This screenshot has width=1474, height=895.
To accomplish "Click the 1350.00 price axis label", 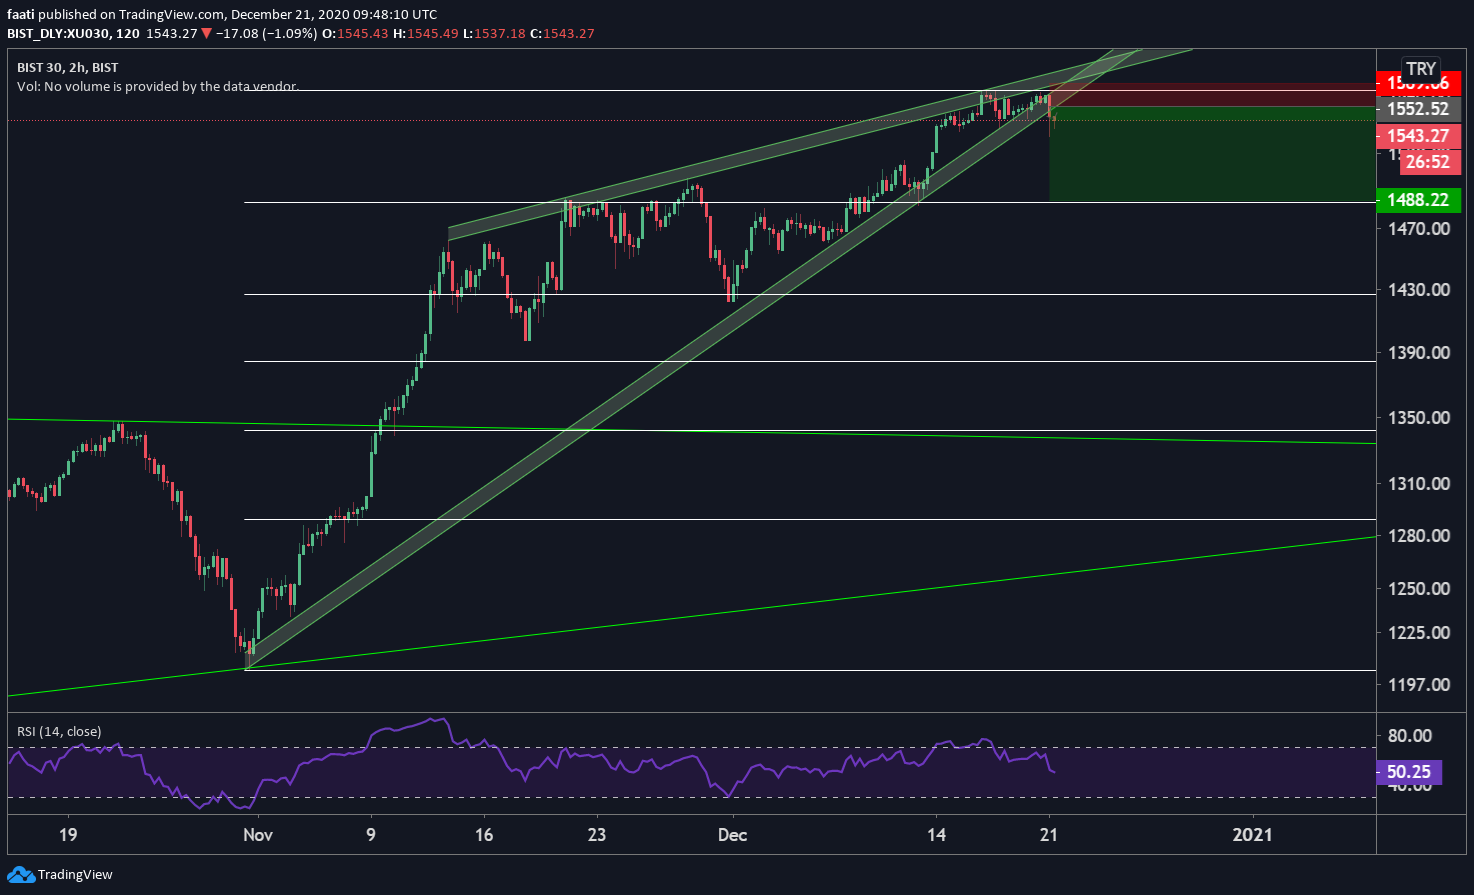I will [x=1418, y=418].
